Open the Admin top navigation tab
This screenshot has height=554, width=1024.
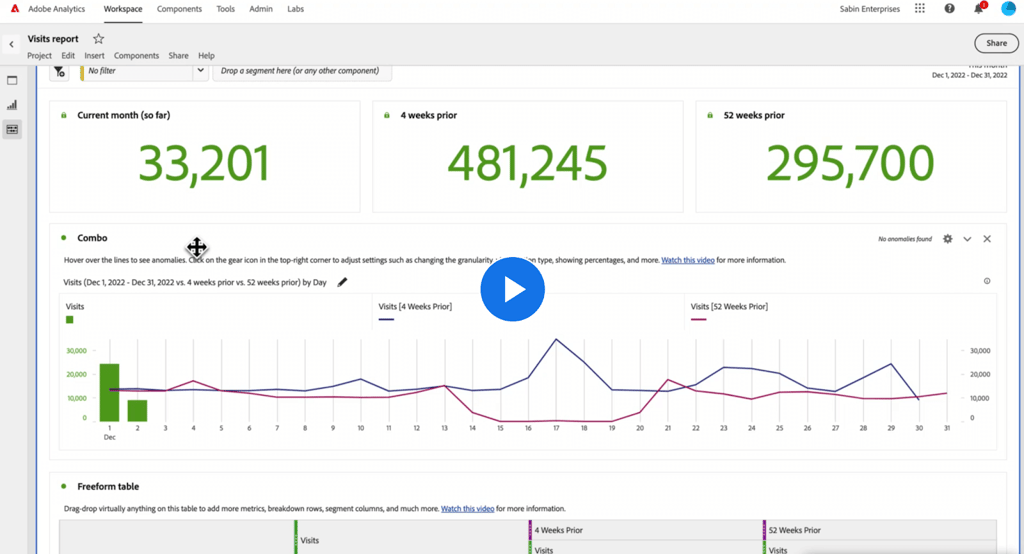[x=261, y=9]
